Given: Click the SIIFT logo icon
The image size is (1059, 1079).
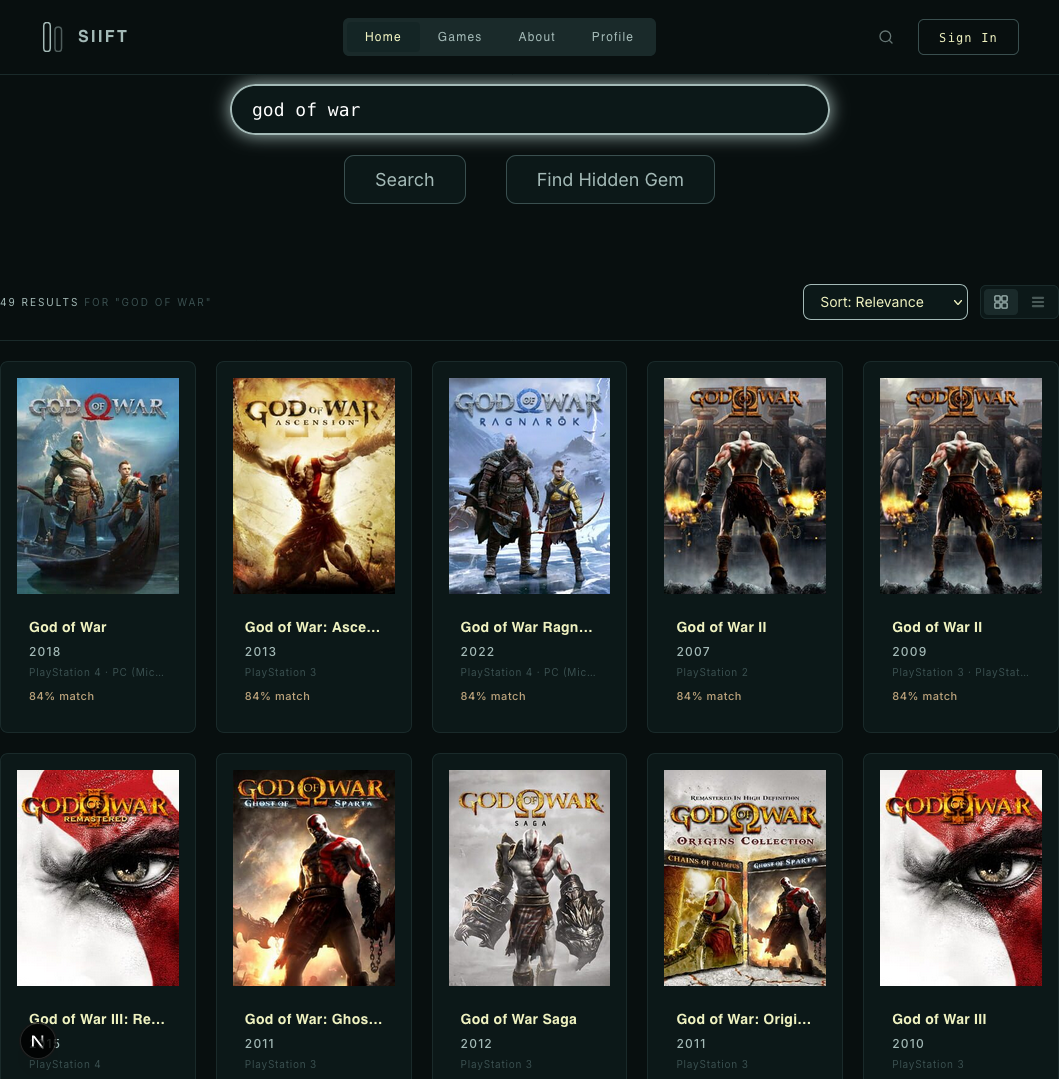Looking at the screenshot, I should click(x=52, y=37).
